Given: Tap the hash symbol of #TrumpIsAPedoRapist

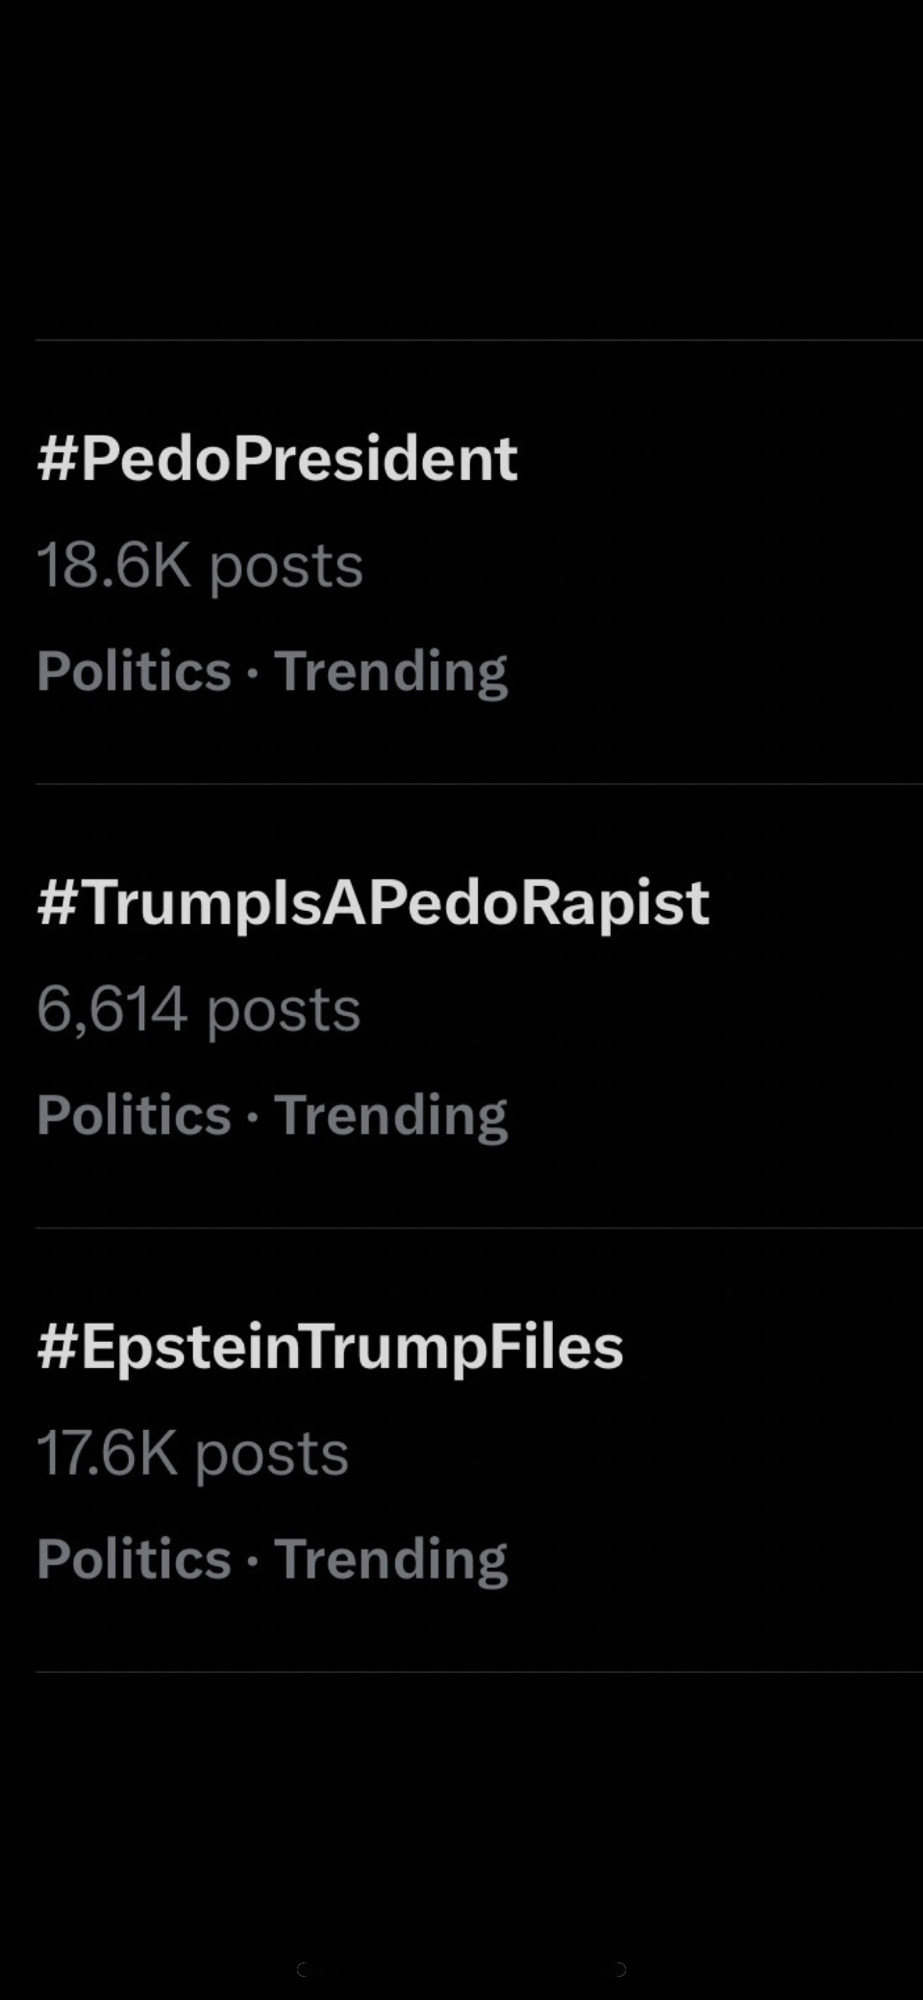Looking at the screenshot, I should [57, 903].
